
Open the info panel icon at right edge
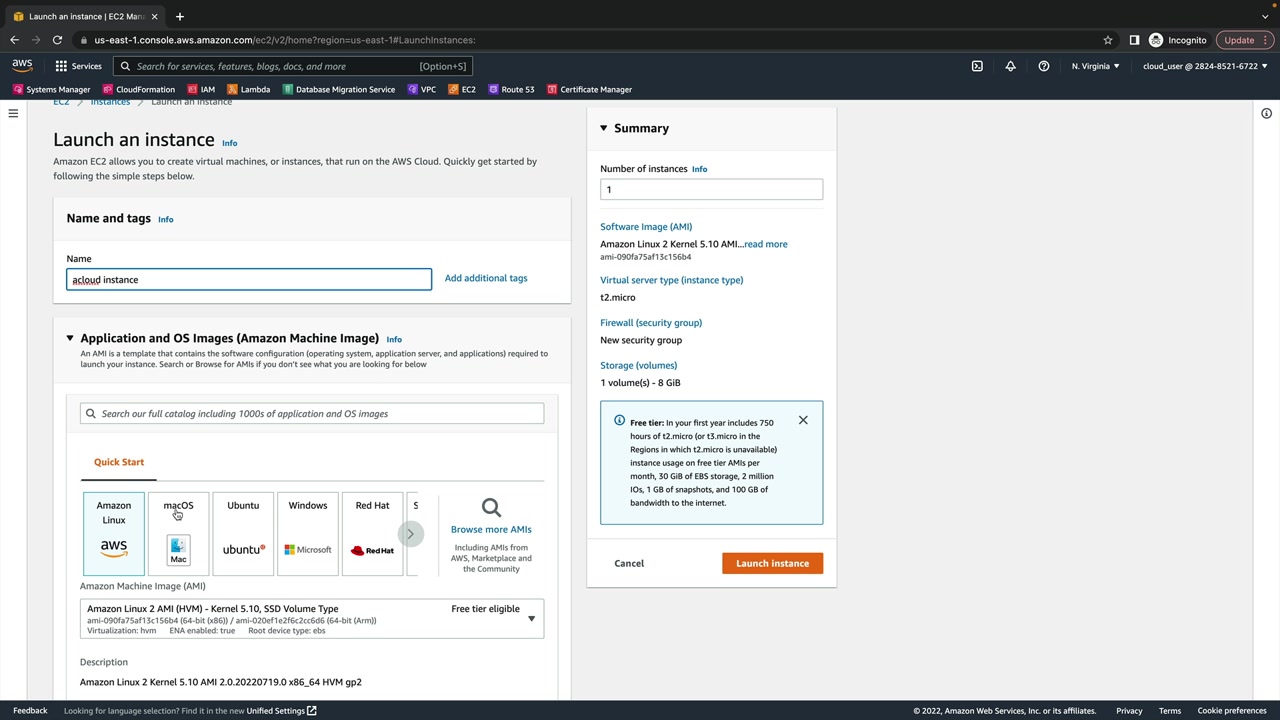(1266, 114)
